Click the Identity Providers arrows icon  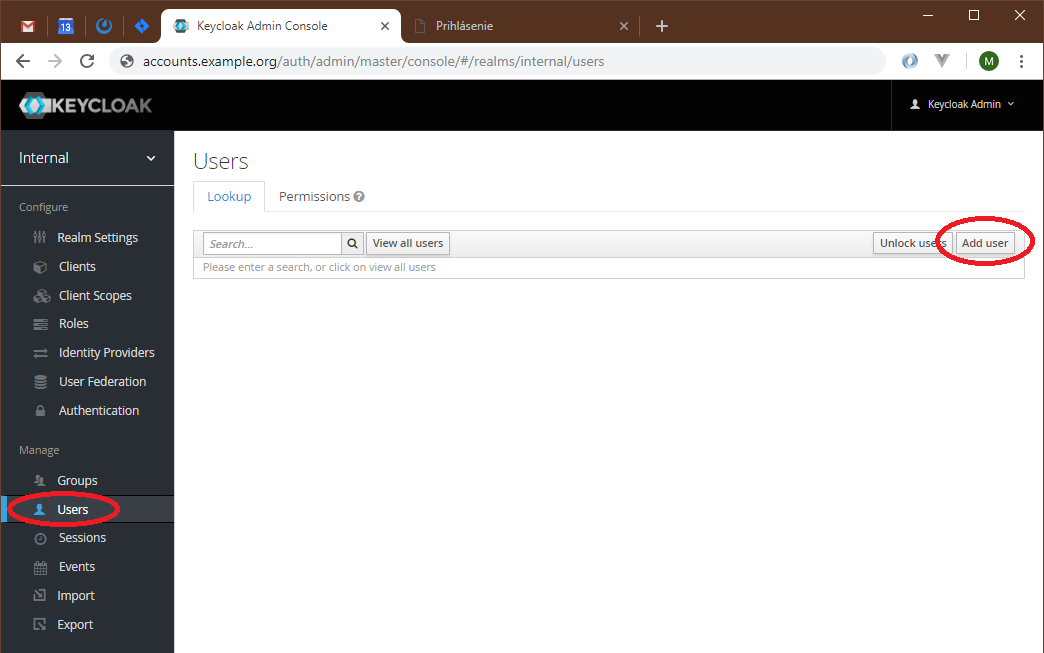[x=40, y=353]
